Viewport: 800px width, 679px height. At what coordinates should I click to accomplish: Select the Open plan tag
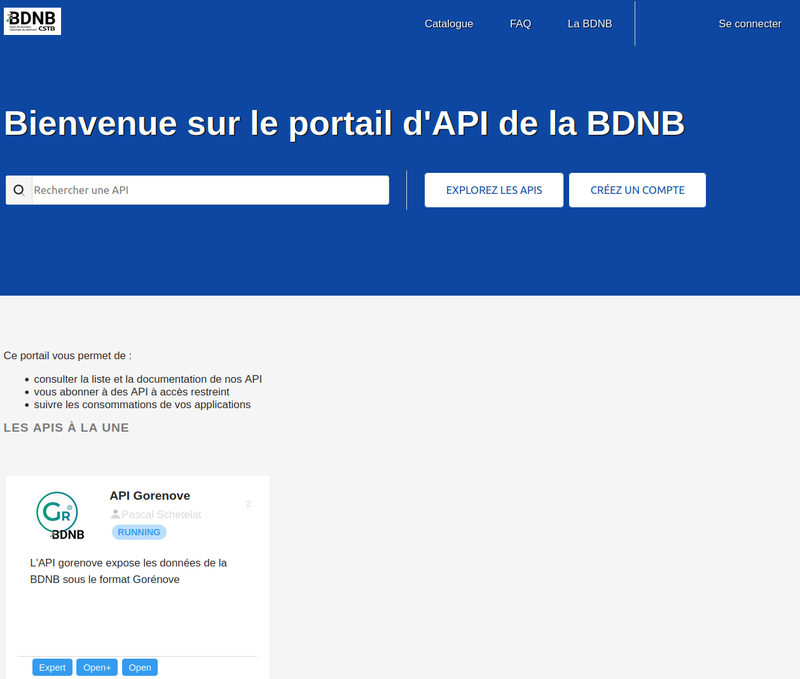139,667
